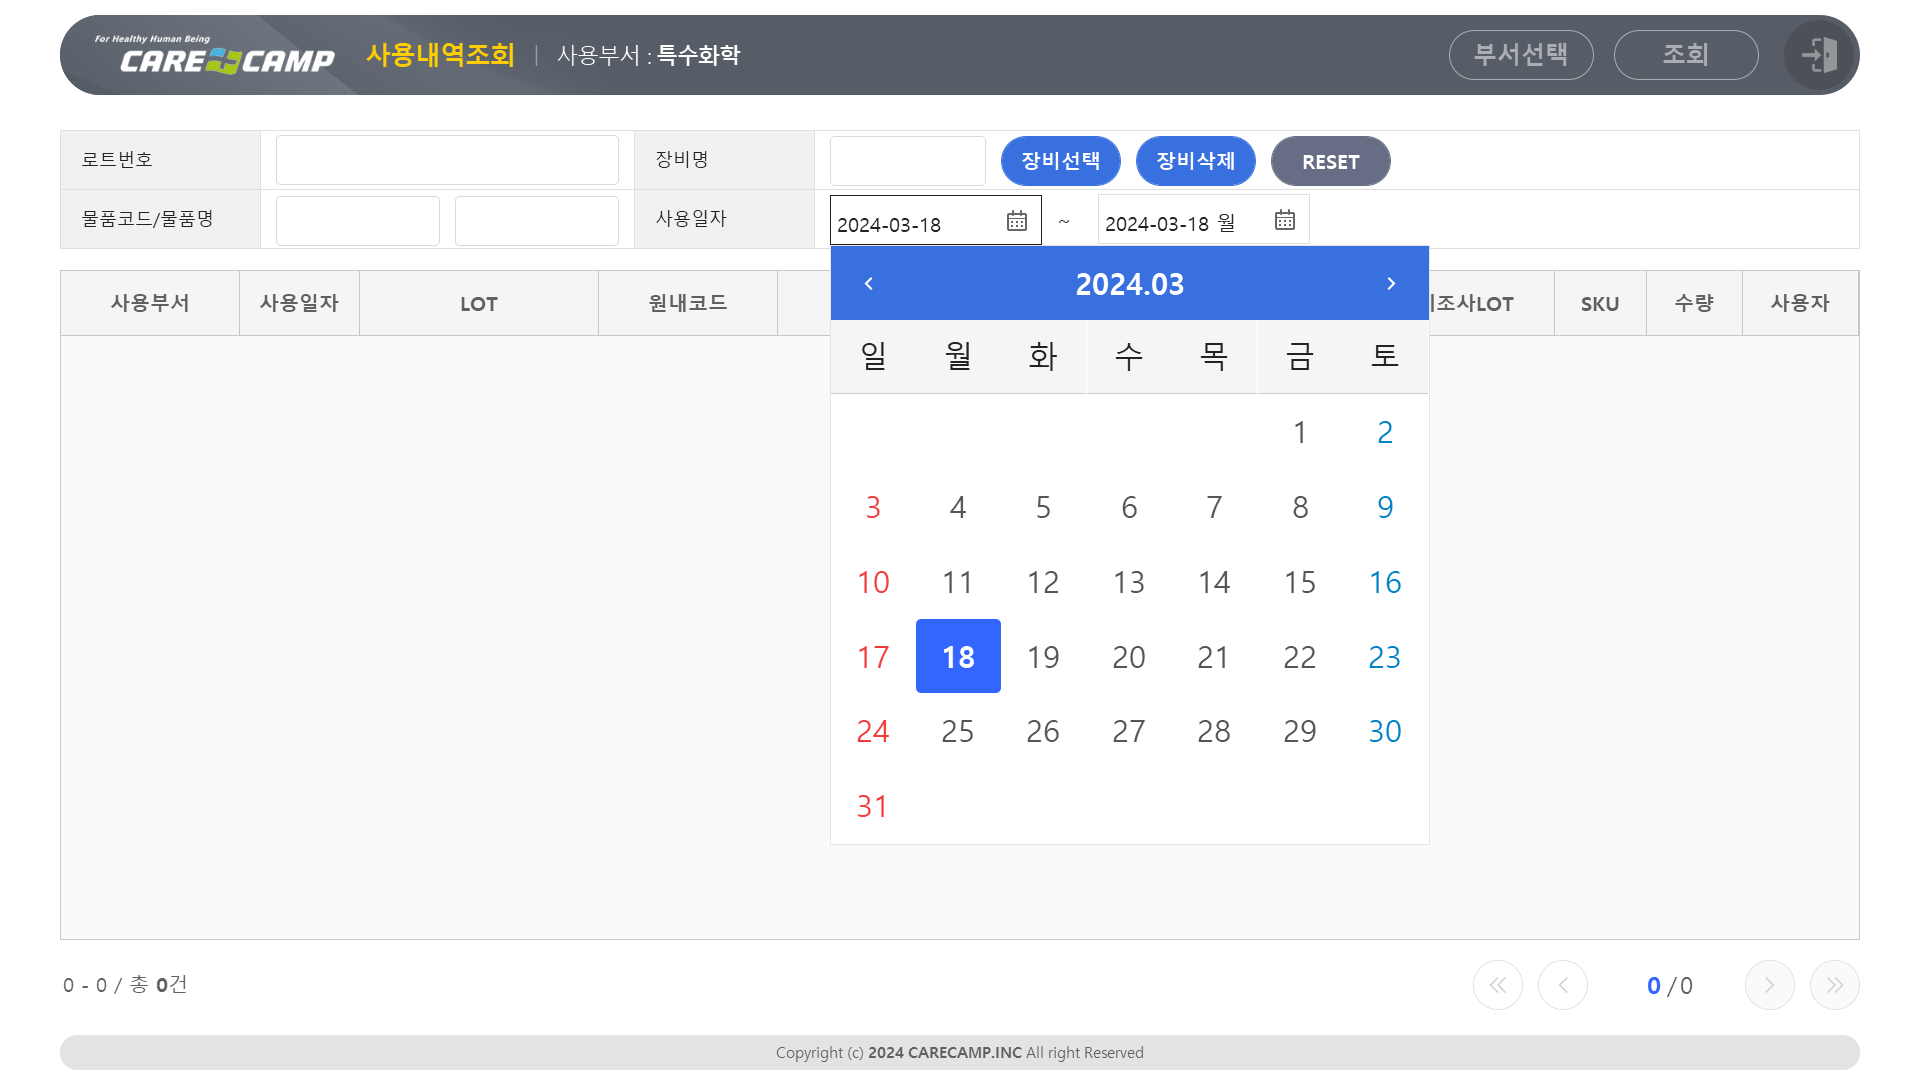Click the 부서선택 button
Image resolution: width=1920 pixels, height=1078 pixels.
(x=1521, y=55)
